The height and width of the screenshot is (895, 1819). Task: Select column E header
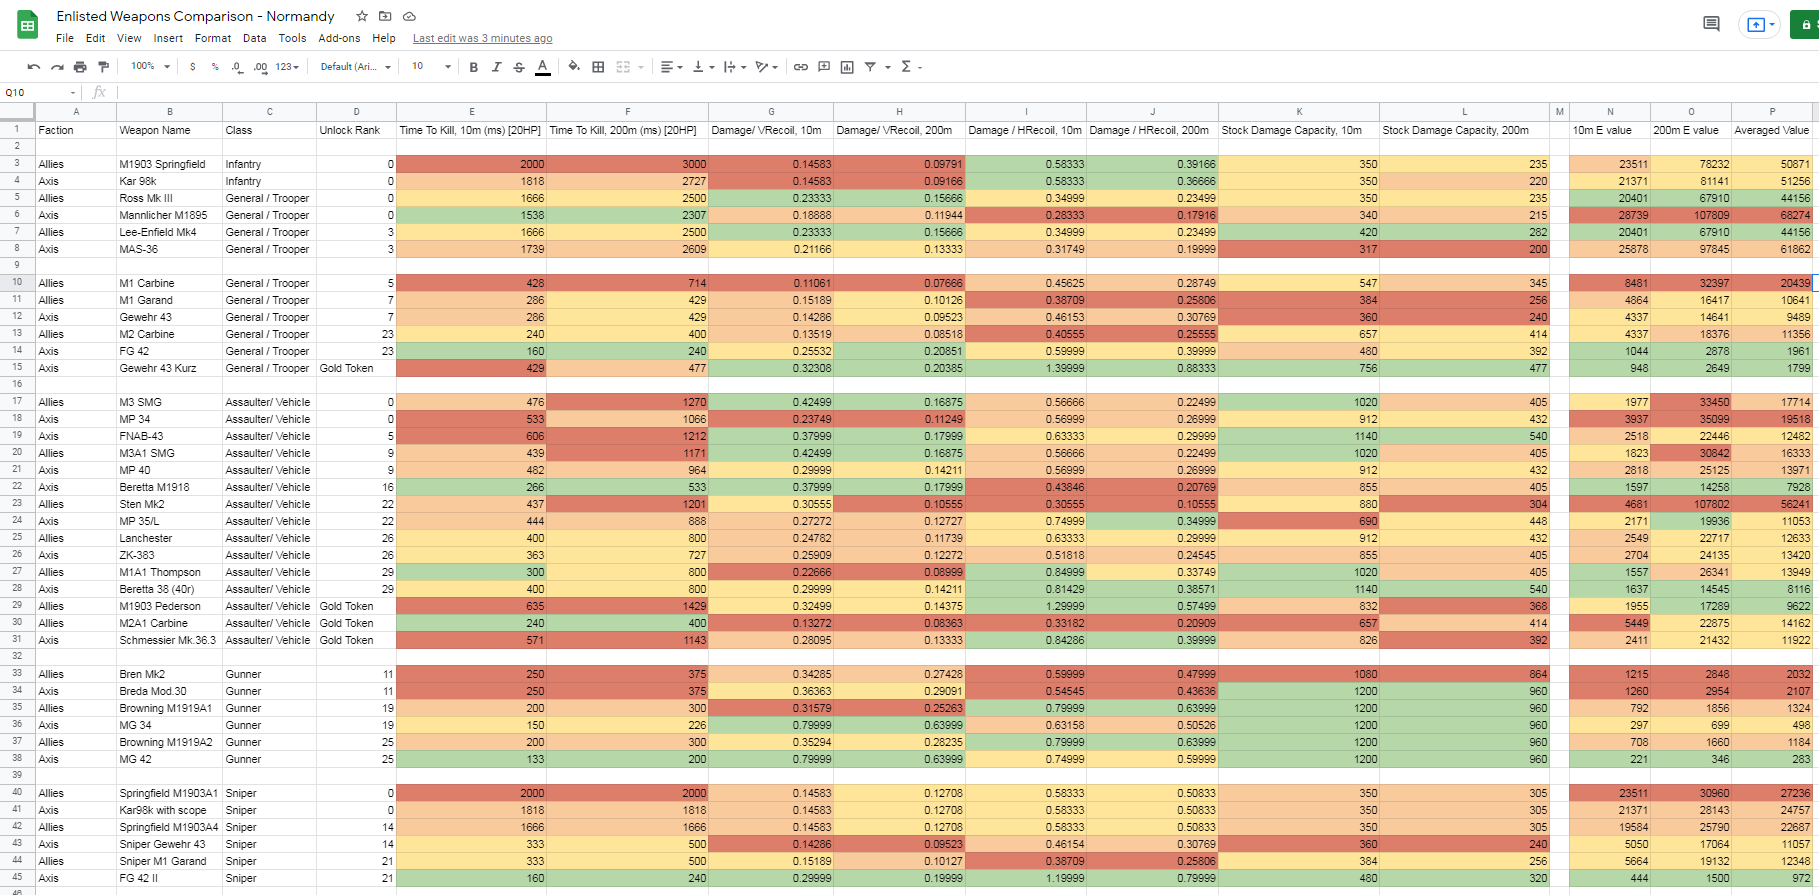point(471,112)
